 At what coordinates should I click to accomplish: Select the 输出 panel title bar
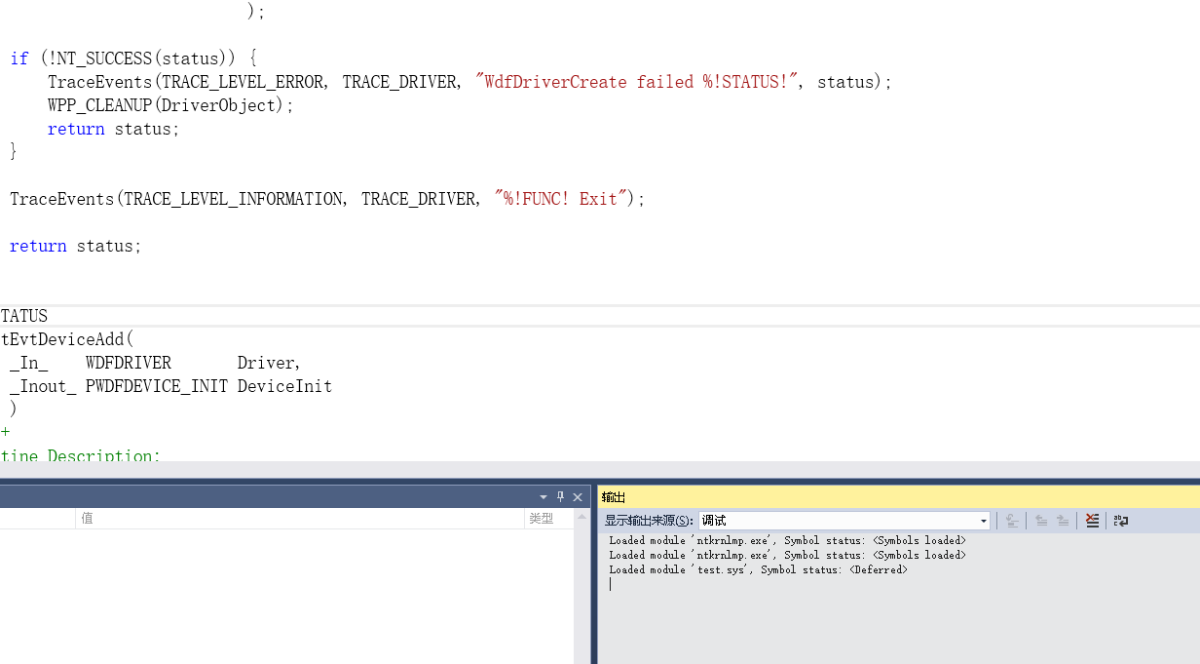(x=899, y=497)
